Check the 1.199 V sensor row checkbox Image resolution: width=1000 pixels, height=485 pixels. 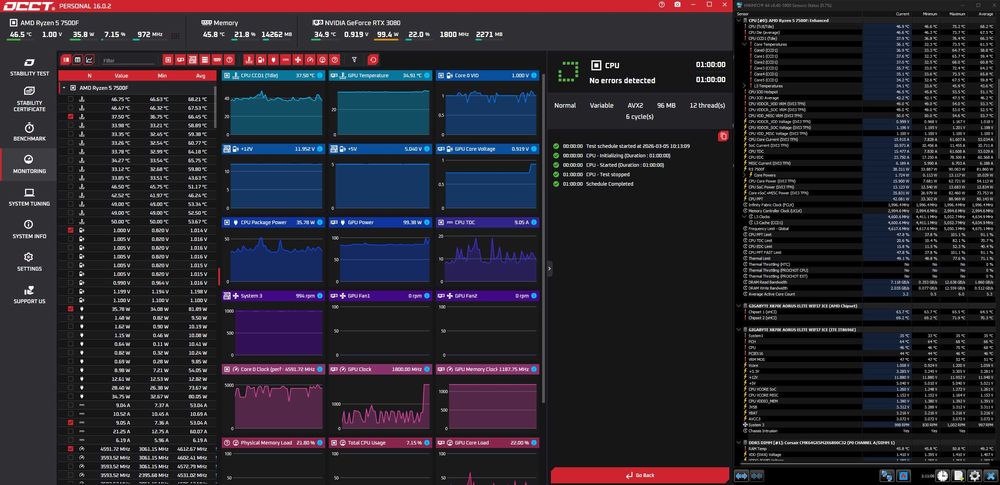pos(71,292)
